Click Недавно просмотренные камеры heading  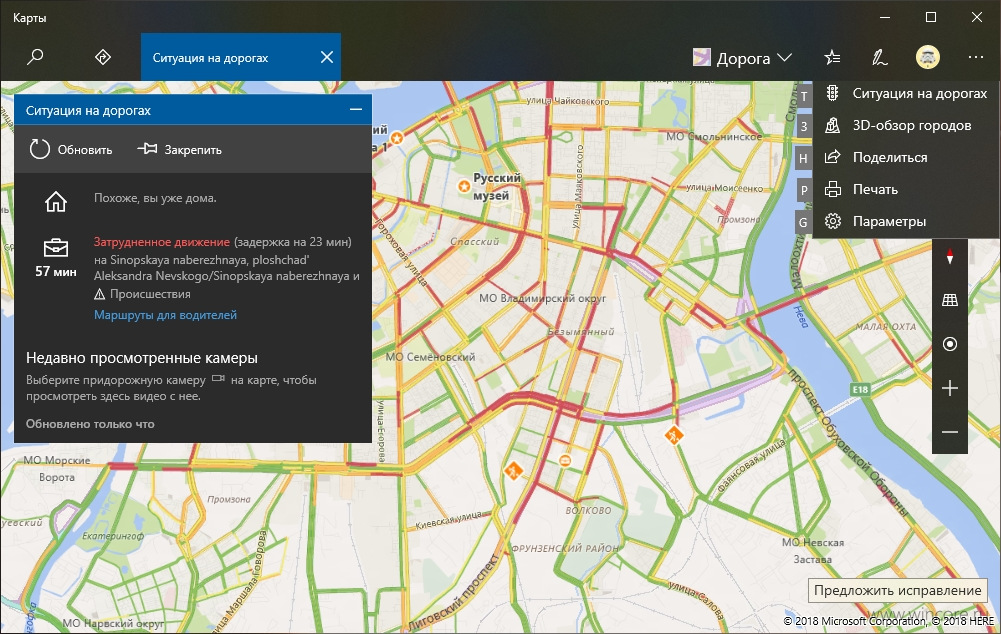pos(142,358)
